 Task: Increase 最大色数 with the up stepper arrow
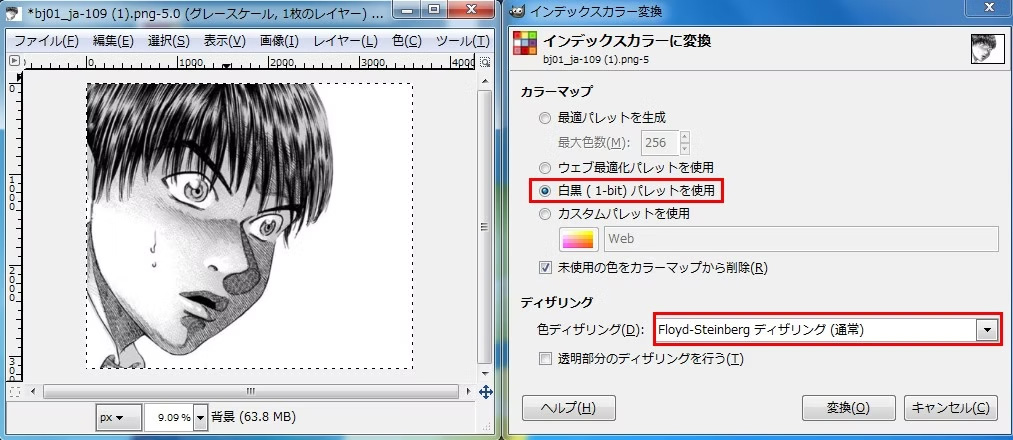pyautogui.click(x=685, y=137)
